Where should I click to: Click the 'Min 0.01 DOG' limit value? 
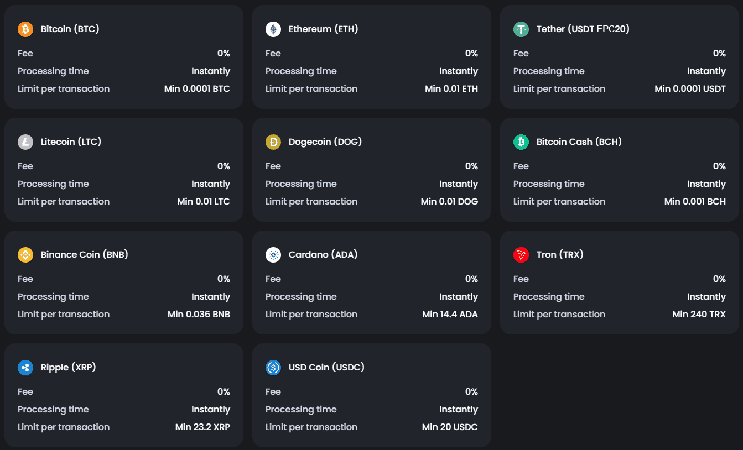[449, 201]
